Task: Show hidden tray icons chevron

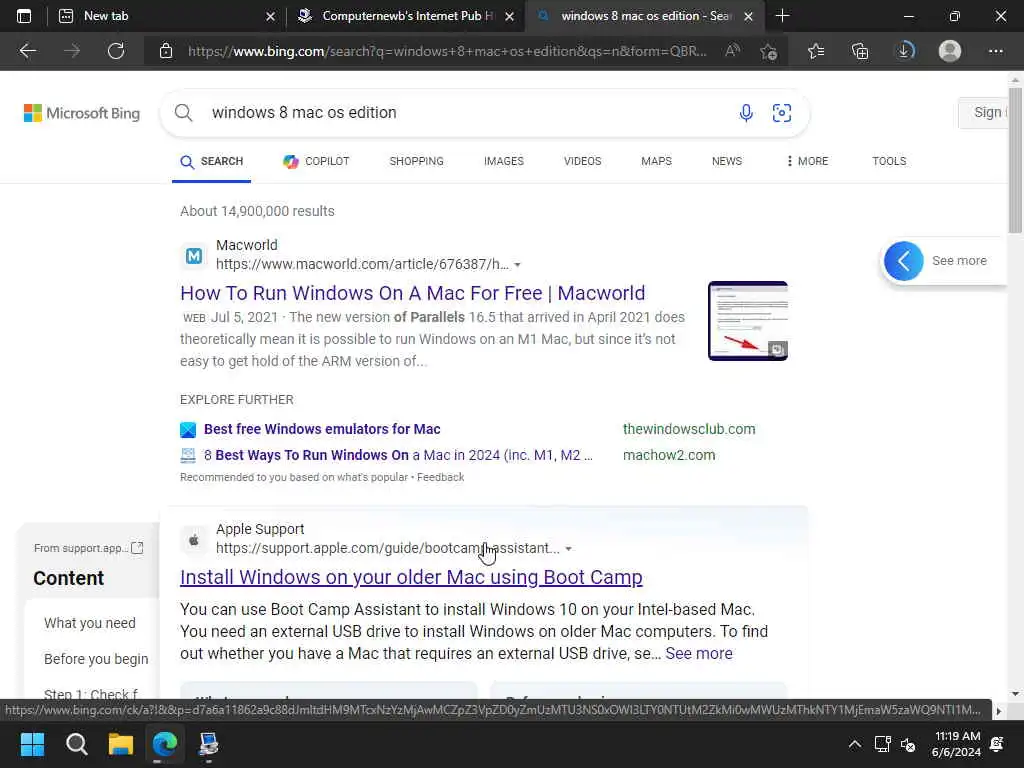Action: (x=854, y=744)
